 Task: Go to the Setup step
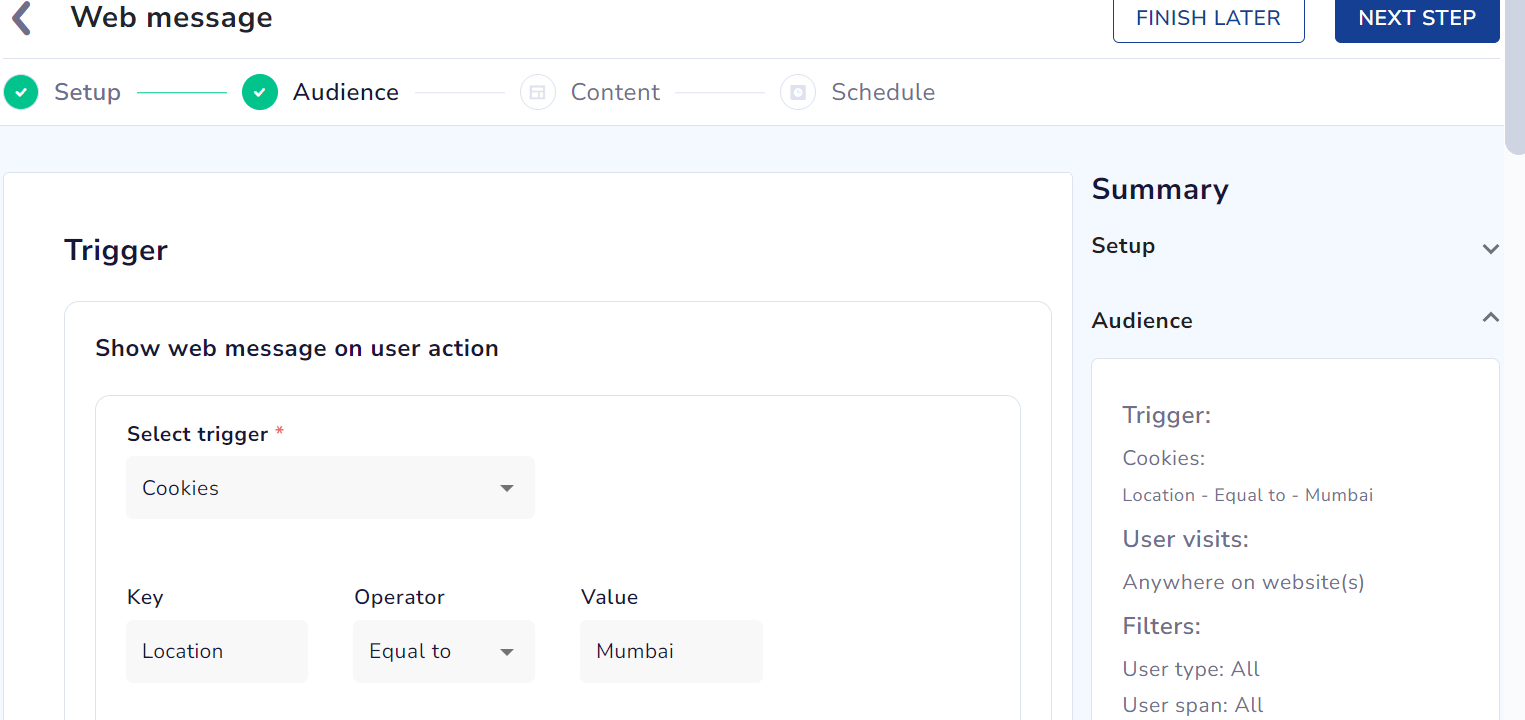coord(87,93)
